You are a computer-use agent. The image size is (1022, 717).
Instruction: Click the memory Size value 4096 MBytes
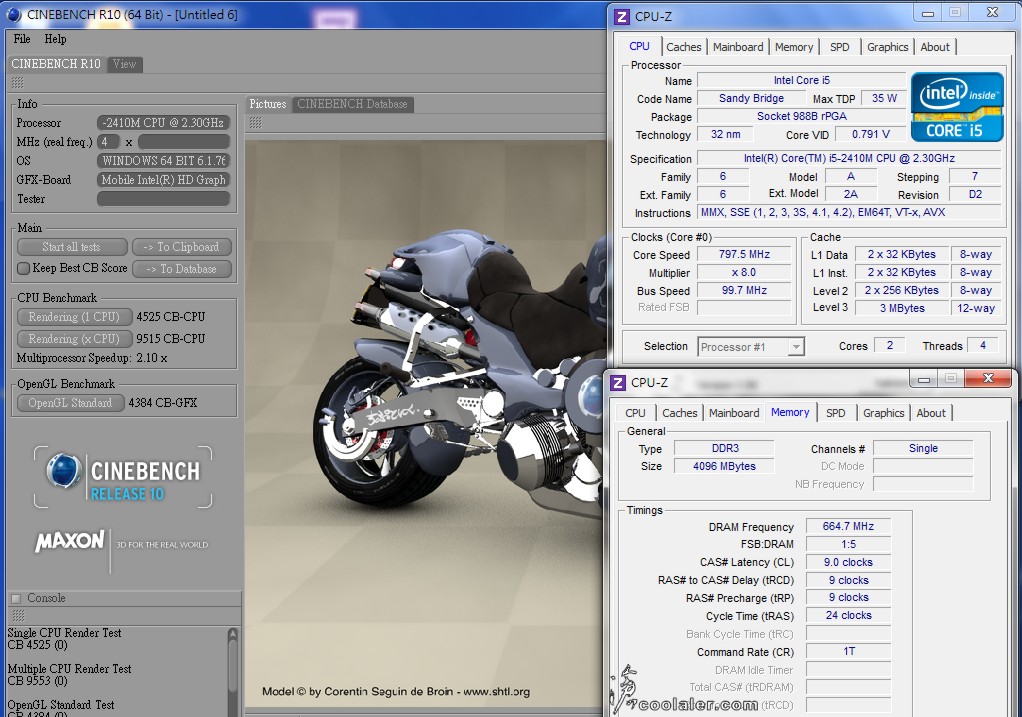tap(725, 466)
